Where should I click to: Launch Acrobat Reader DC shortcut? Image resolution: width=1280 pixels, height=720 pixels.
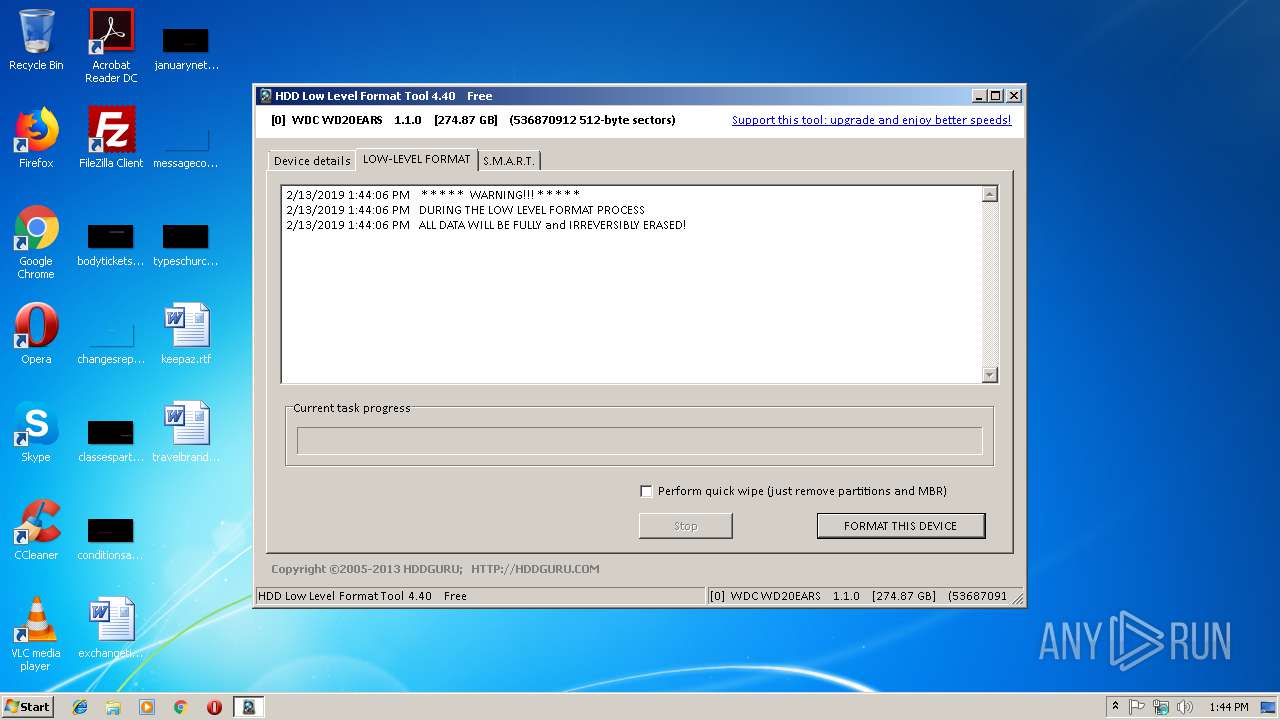coord(111,46)
